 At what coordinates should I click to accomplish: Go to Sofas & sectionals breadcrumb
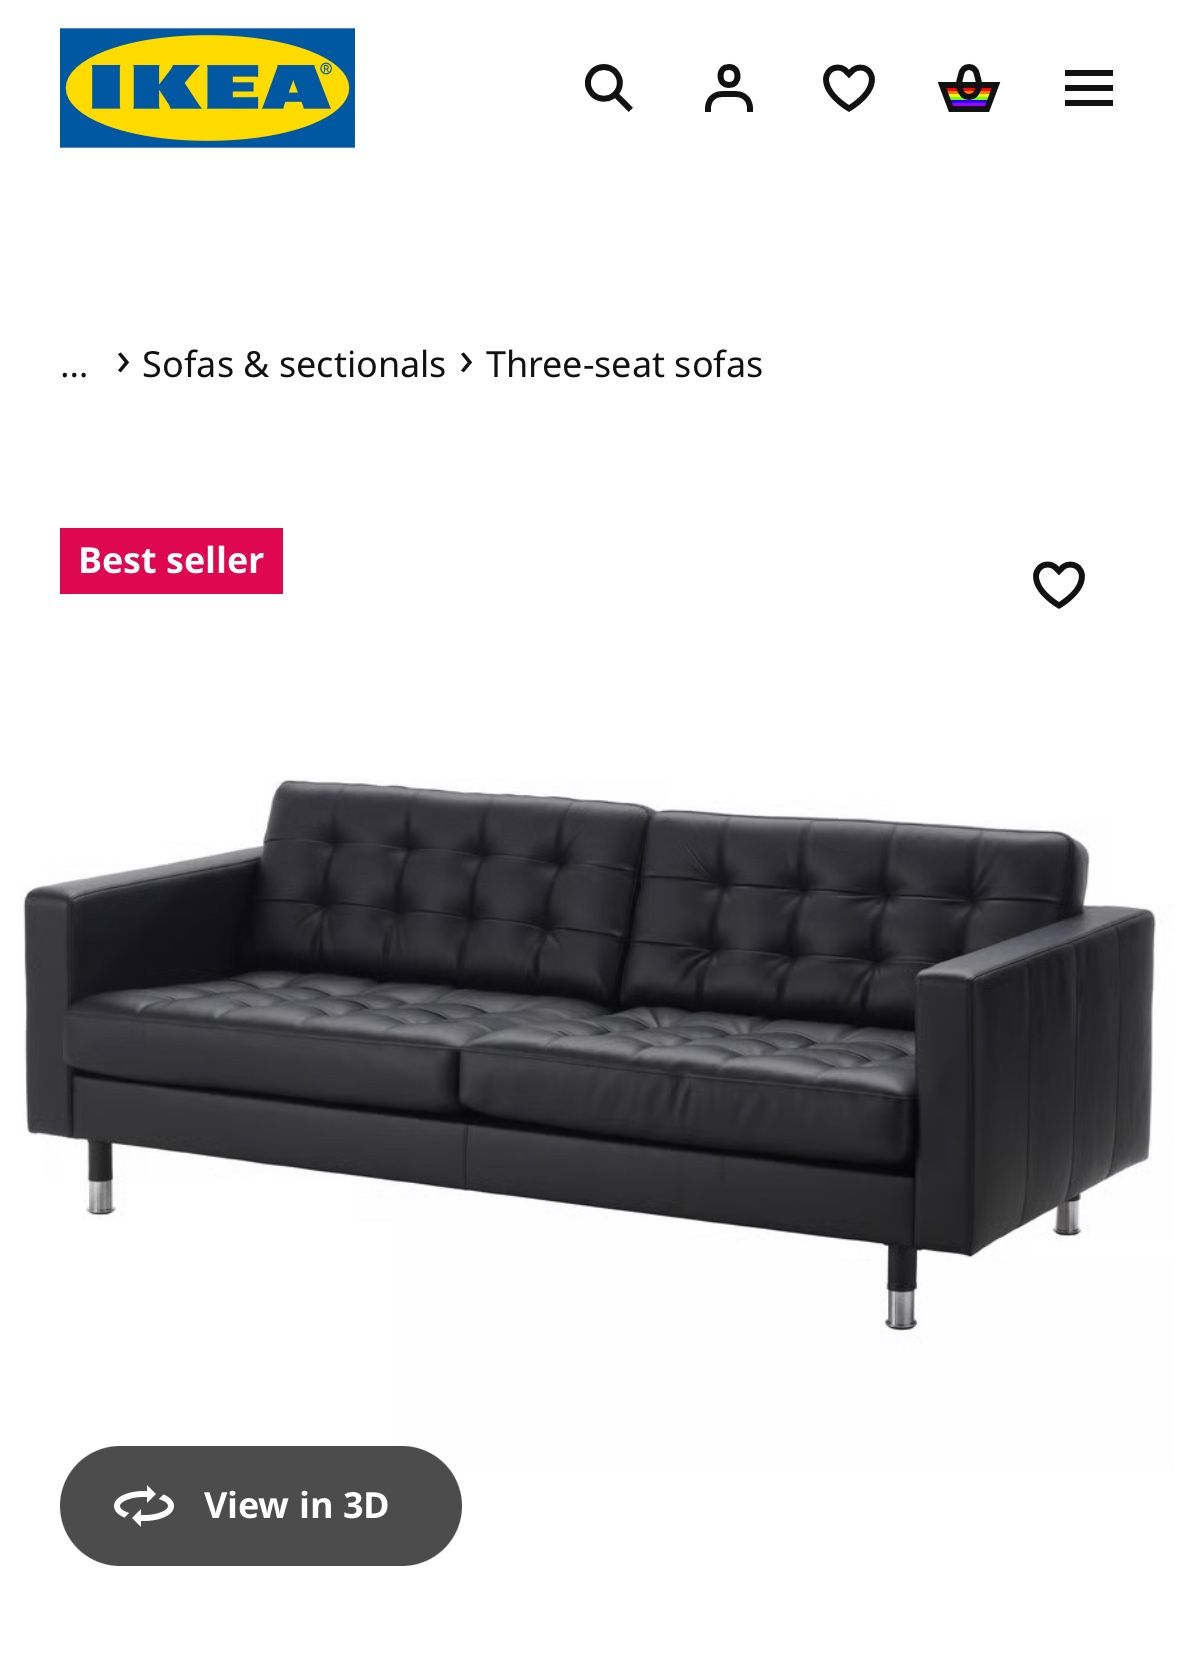[x=294, y=365]
